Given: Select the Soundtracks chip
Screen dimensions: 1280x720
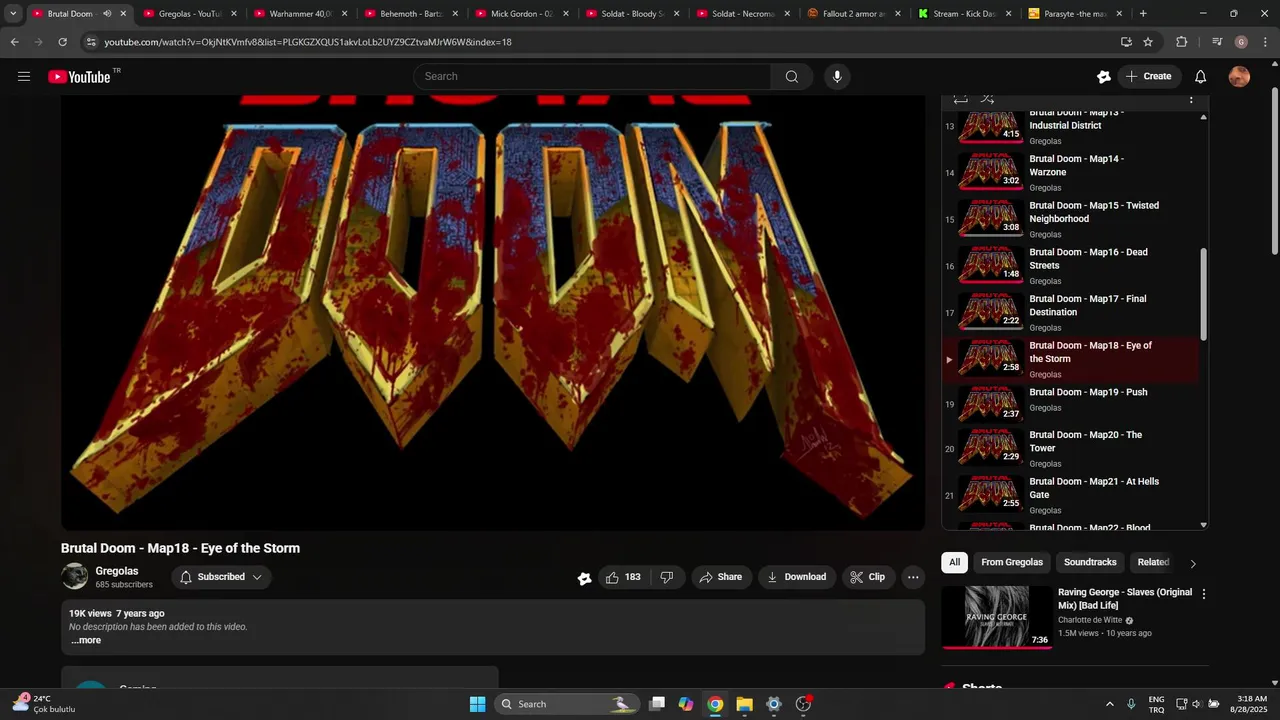Looking at the screenshot, I should pyautogui.click(x=1090, y=562).
